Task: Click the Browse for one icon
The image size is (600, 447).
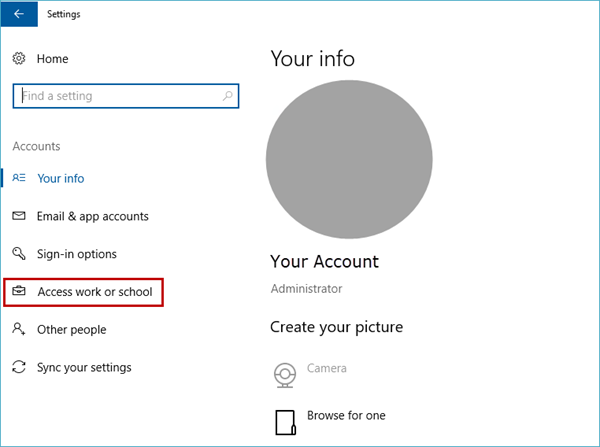Action: 285,420
